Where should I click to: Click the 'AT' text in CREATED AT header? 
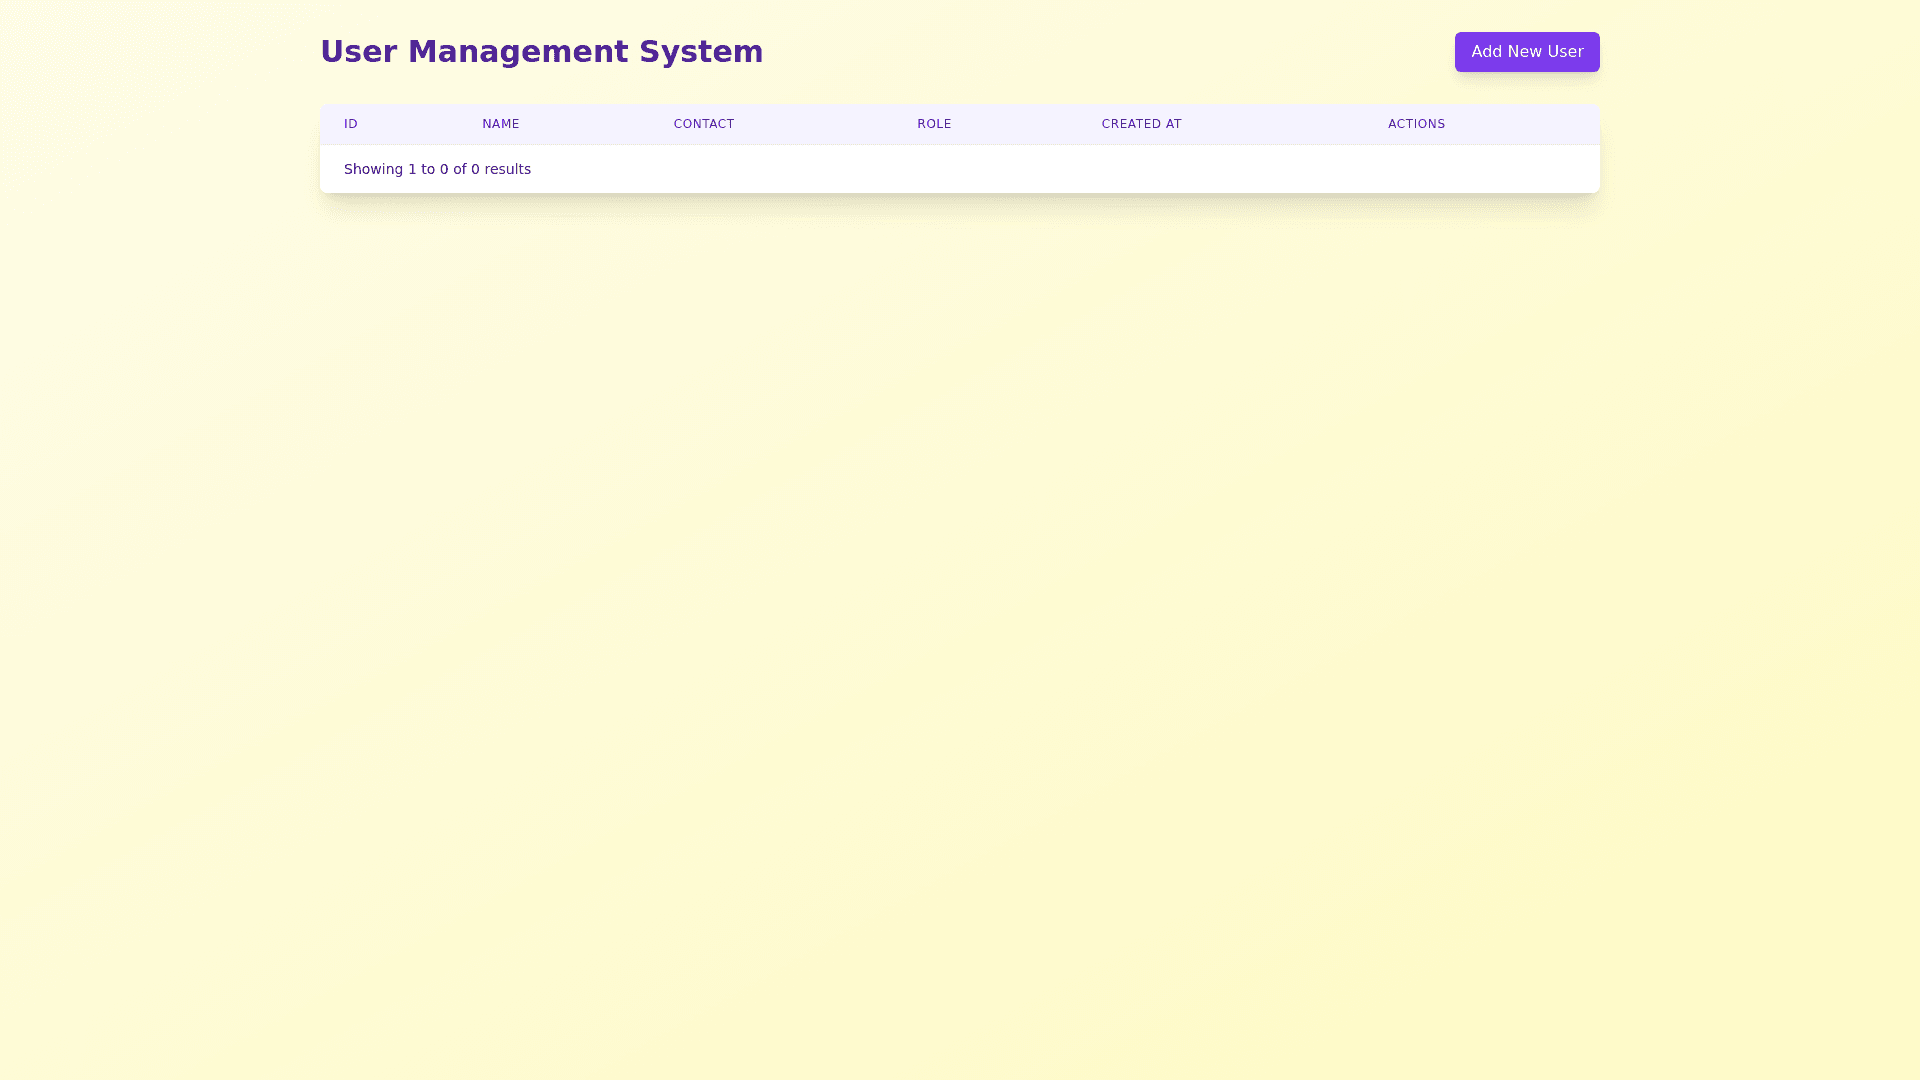[1173, 124]
